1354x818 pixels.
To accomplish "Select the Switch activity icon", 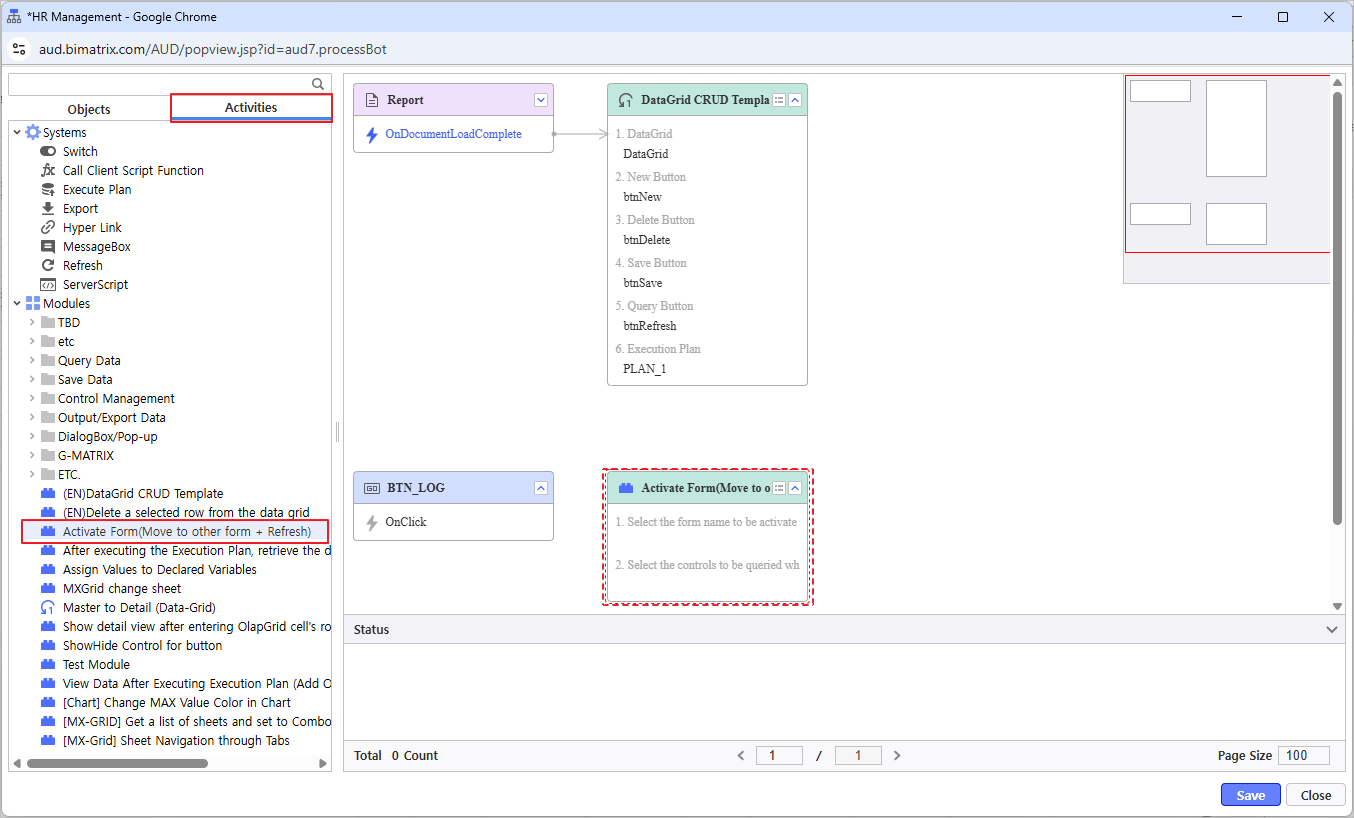I will coord(48,152).
